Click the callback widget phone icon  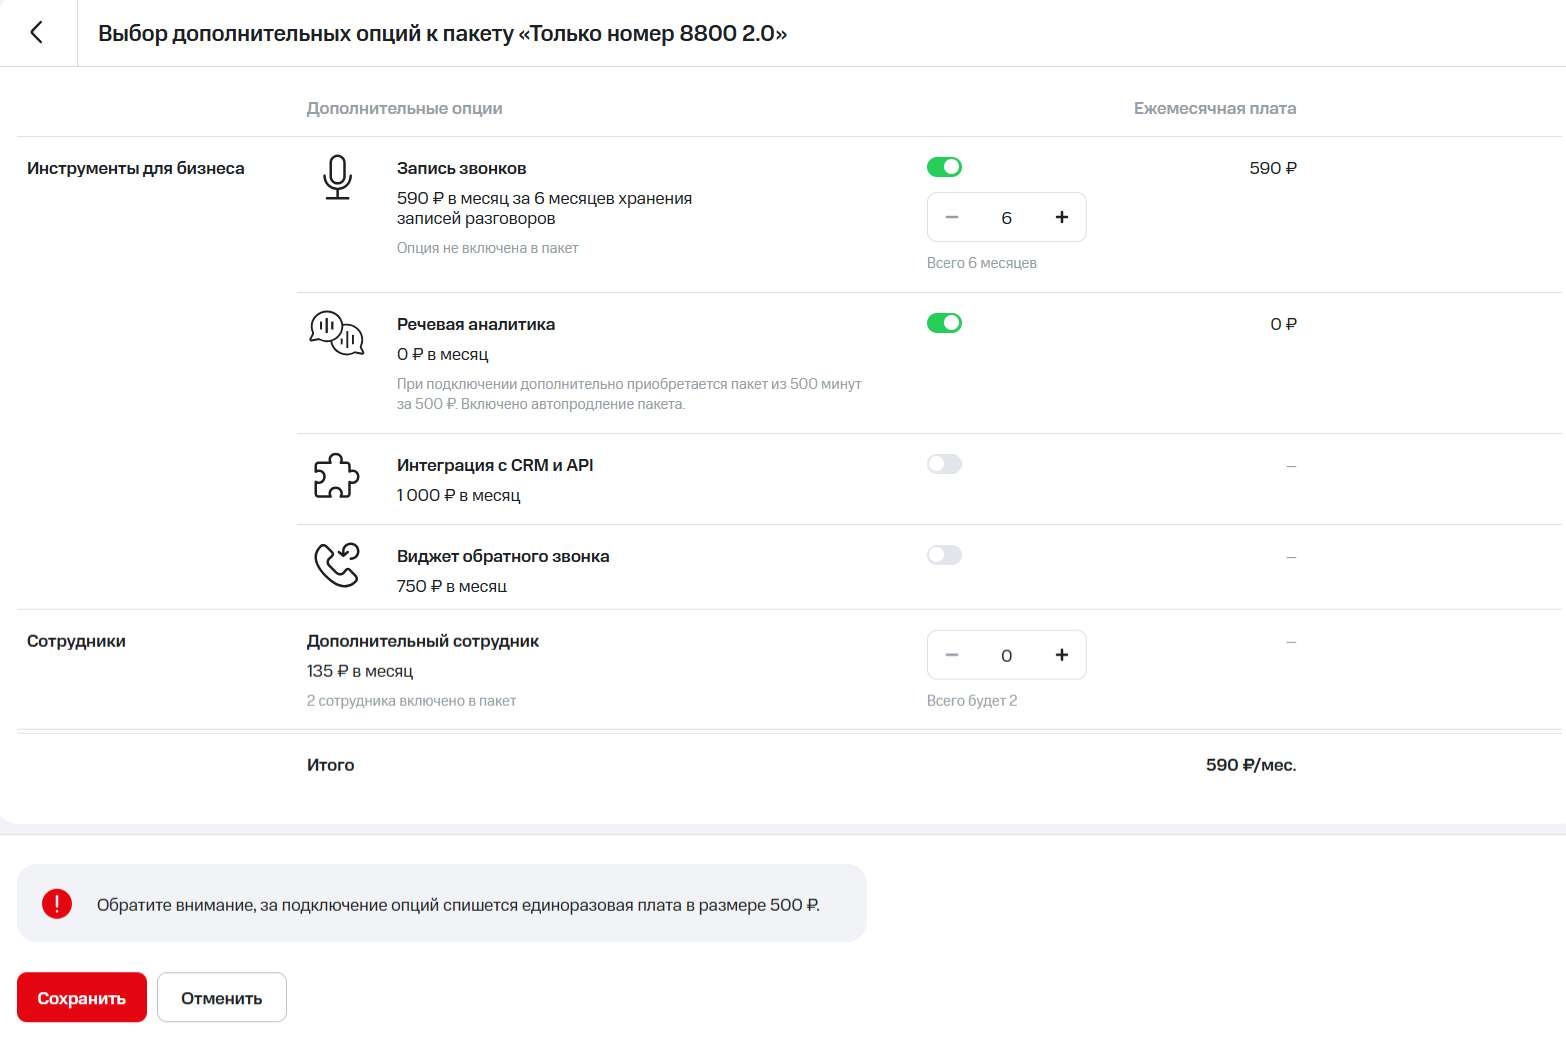[336, 565]
